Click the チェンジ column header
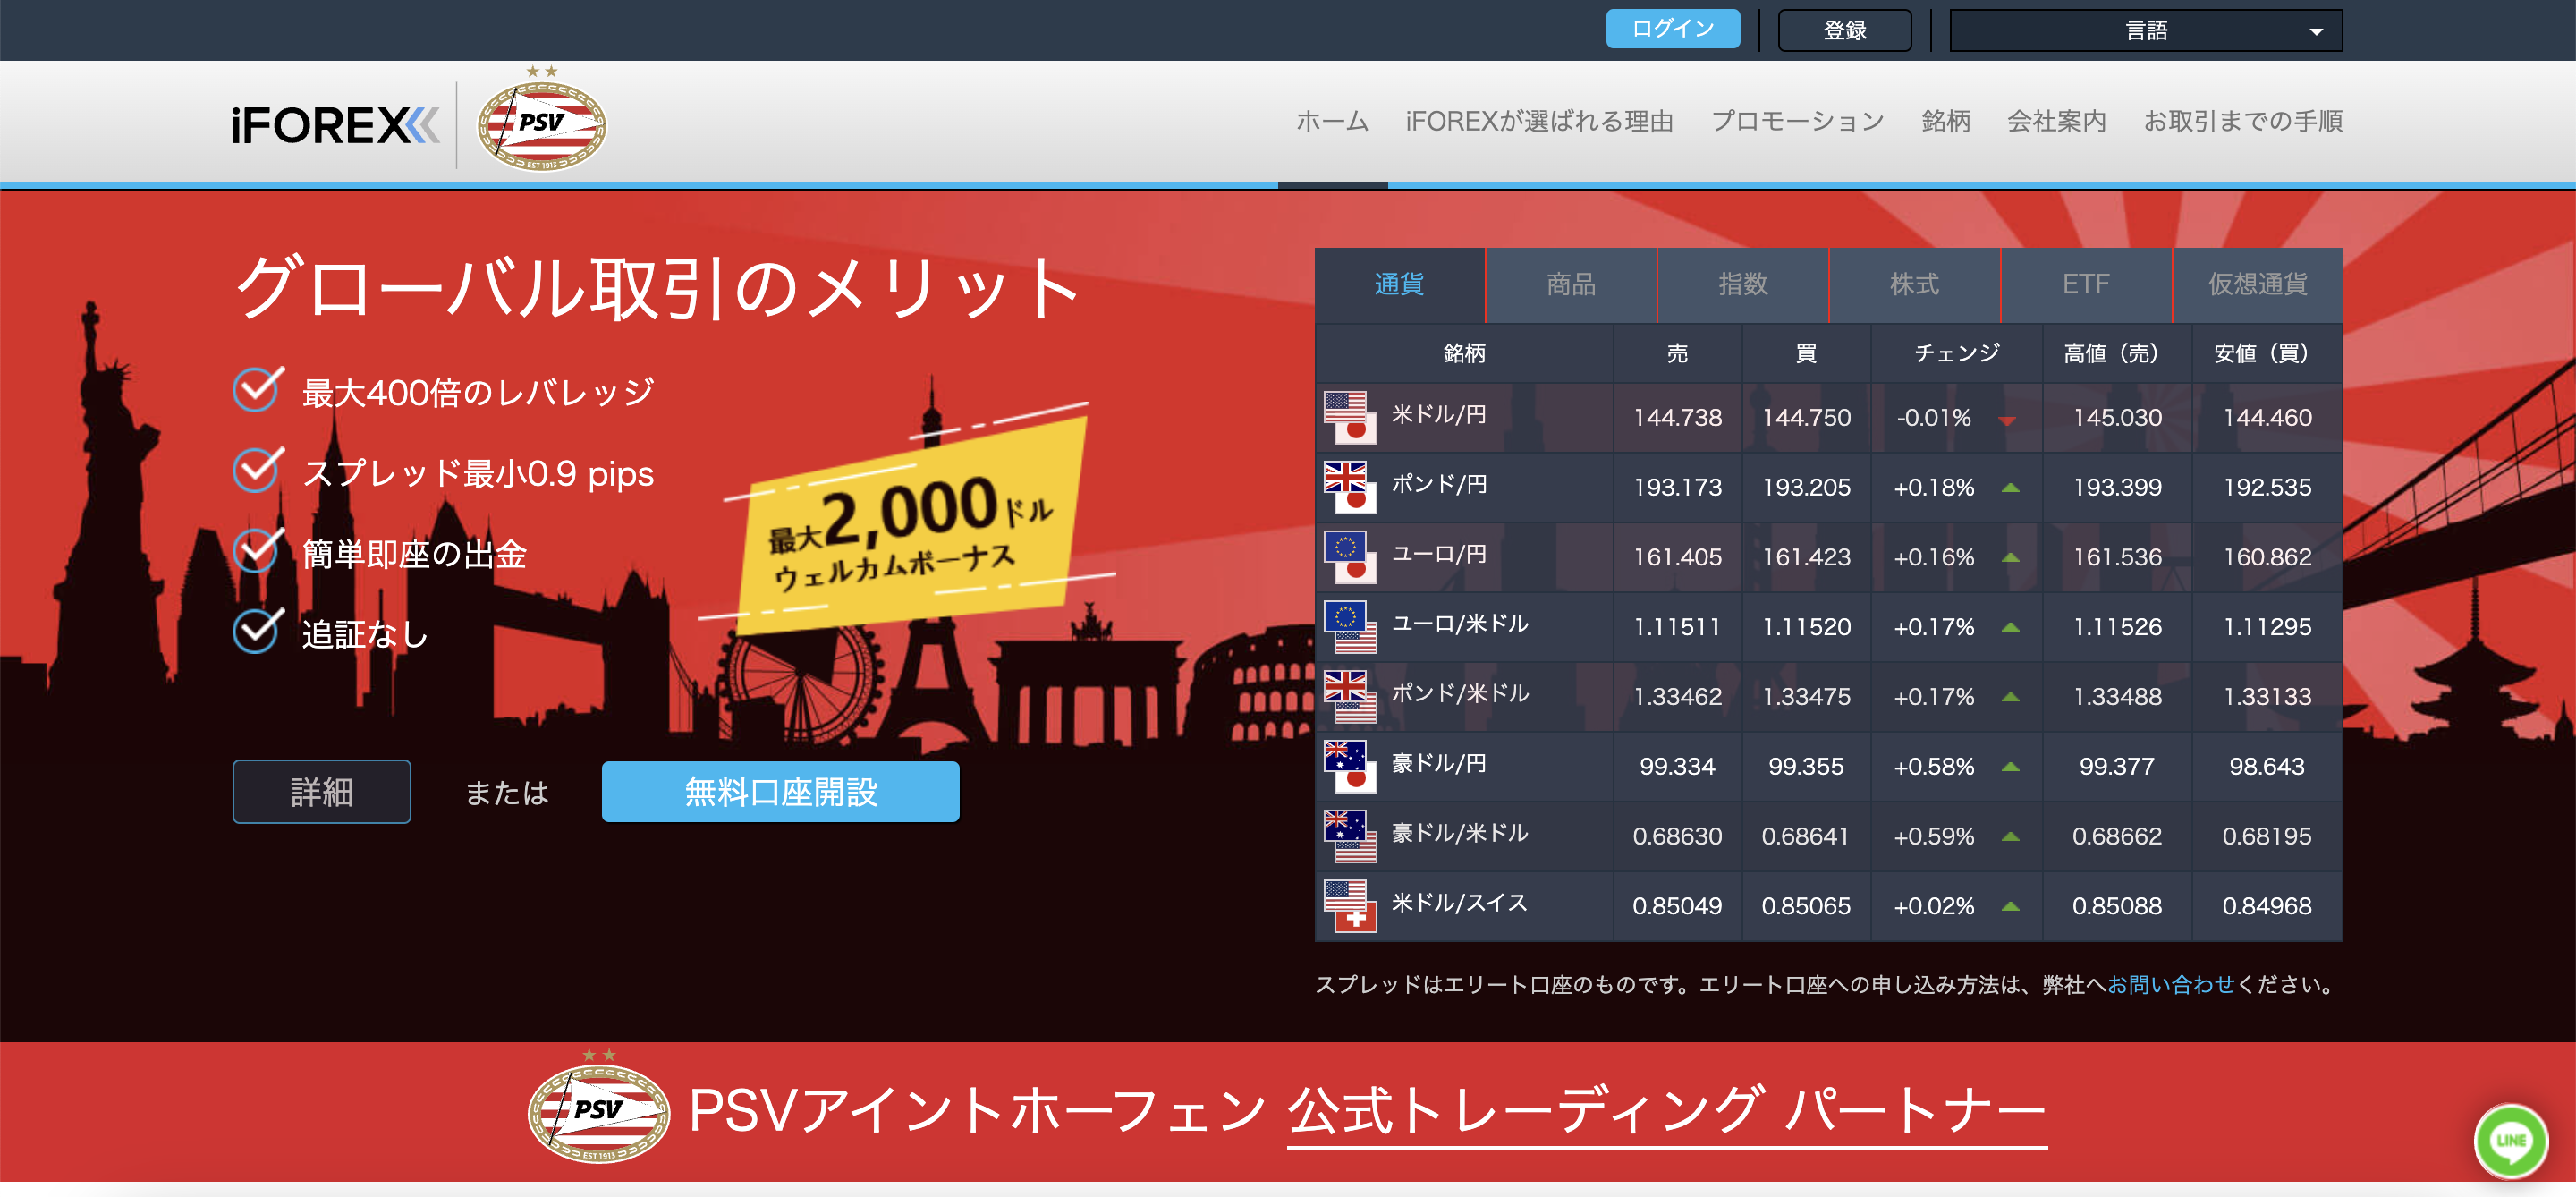 tap(1956, 353)
